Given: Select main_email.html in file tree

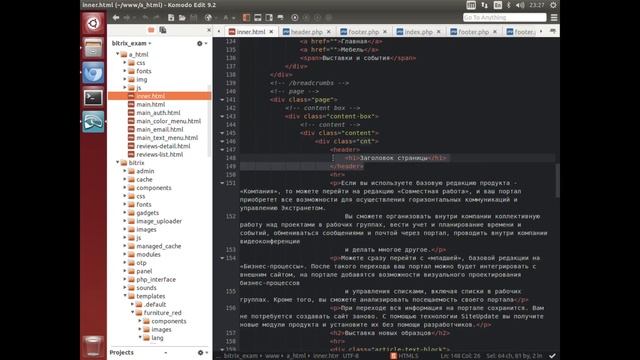Looking at the screenshot, I should click(x=160, y=129).
